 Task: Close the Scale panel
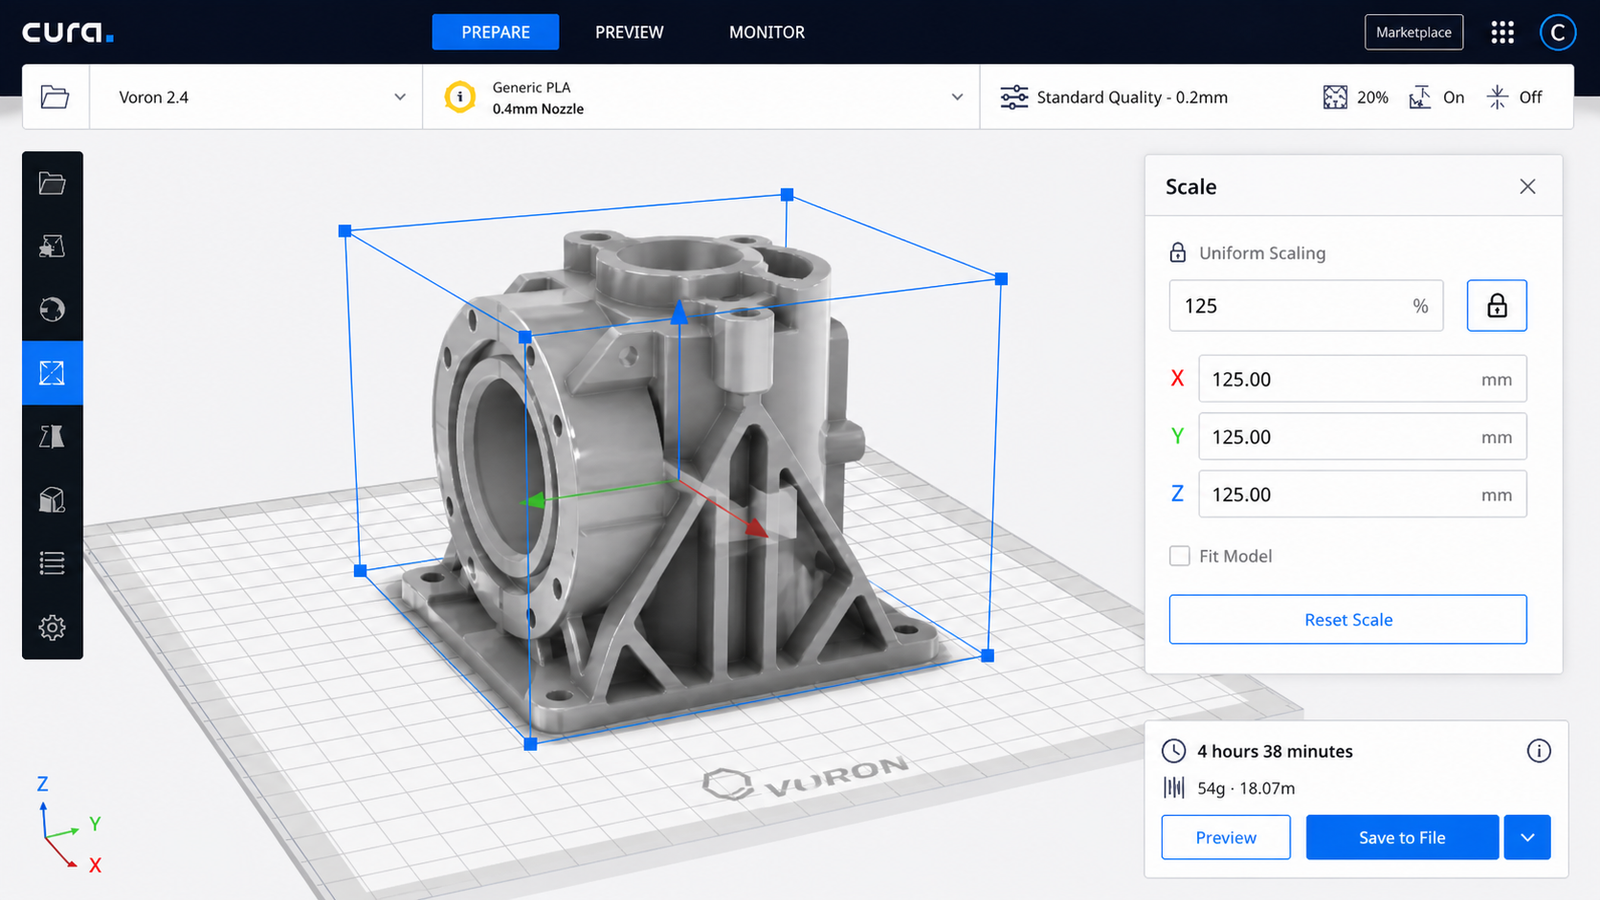pos(1528,187)
